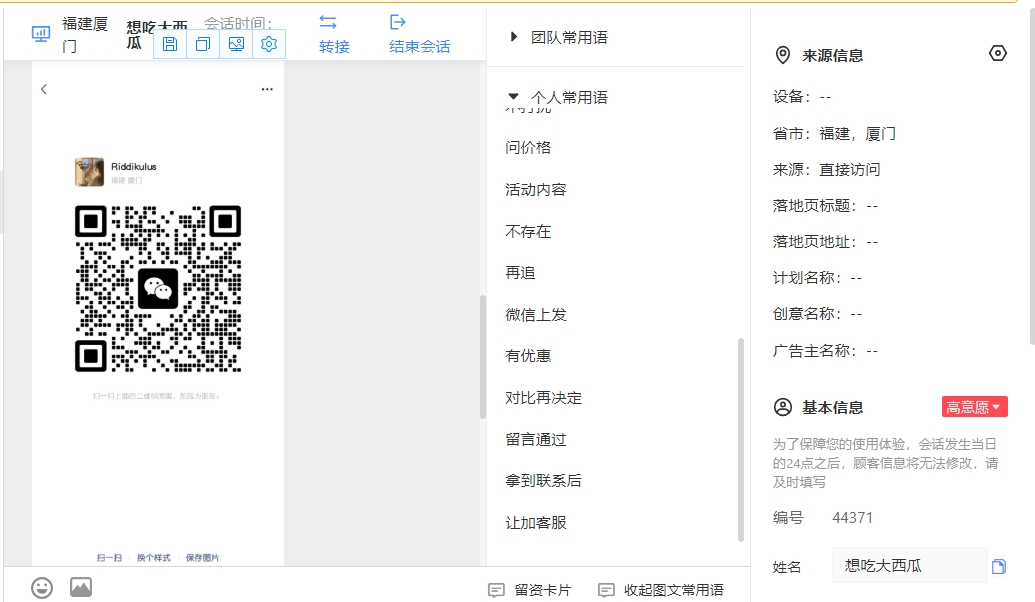The image size is (1035, 602).
Task: Click the 落地页标题 row
Action: 825,206
